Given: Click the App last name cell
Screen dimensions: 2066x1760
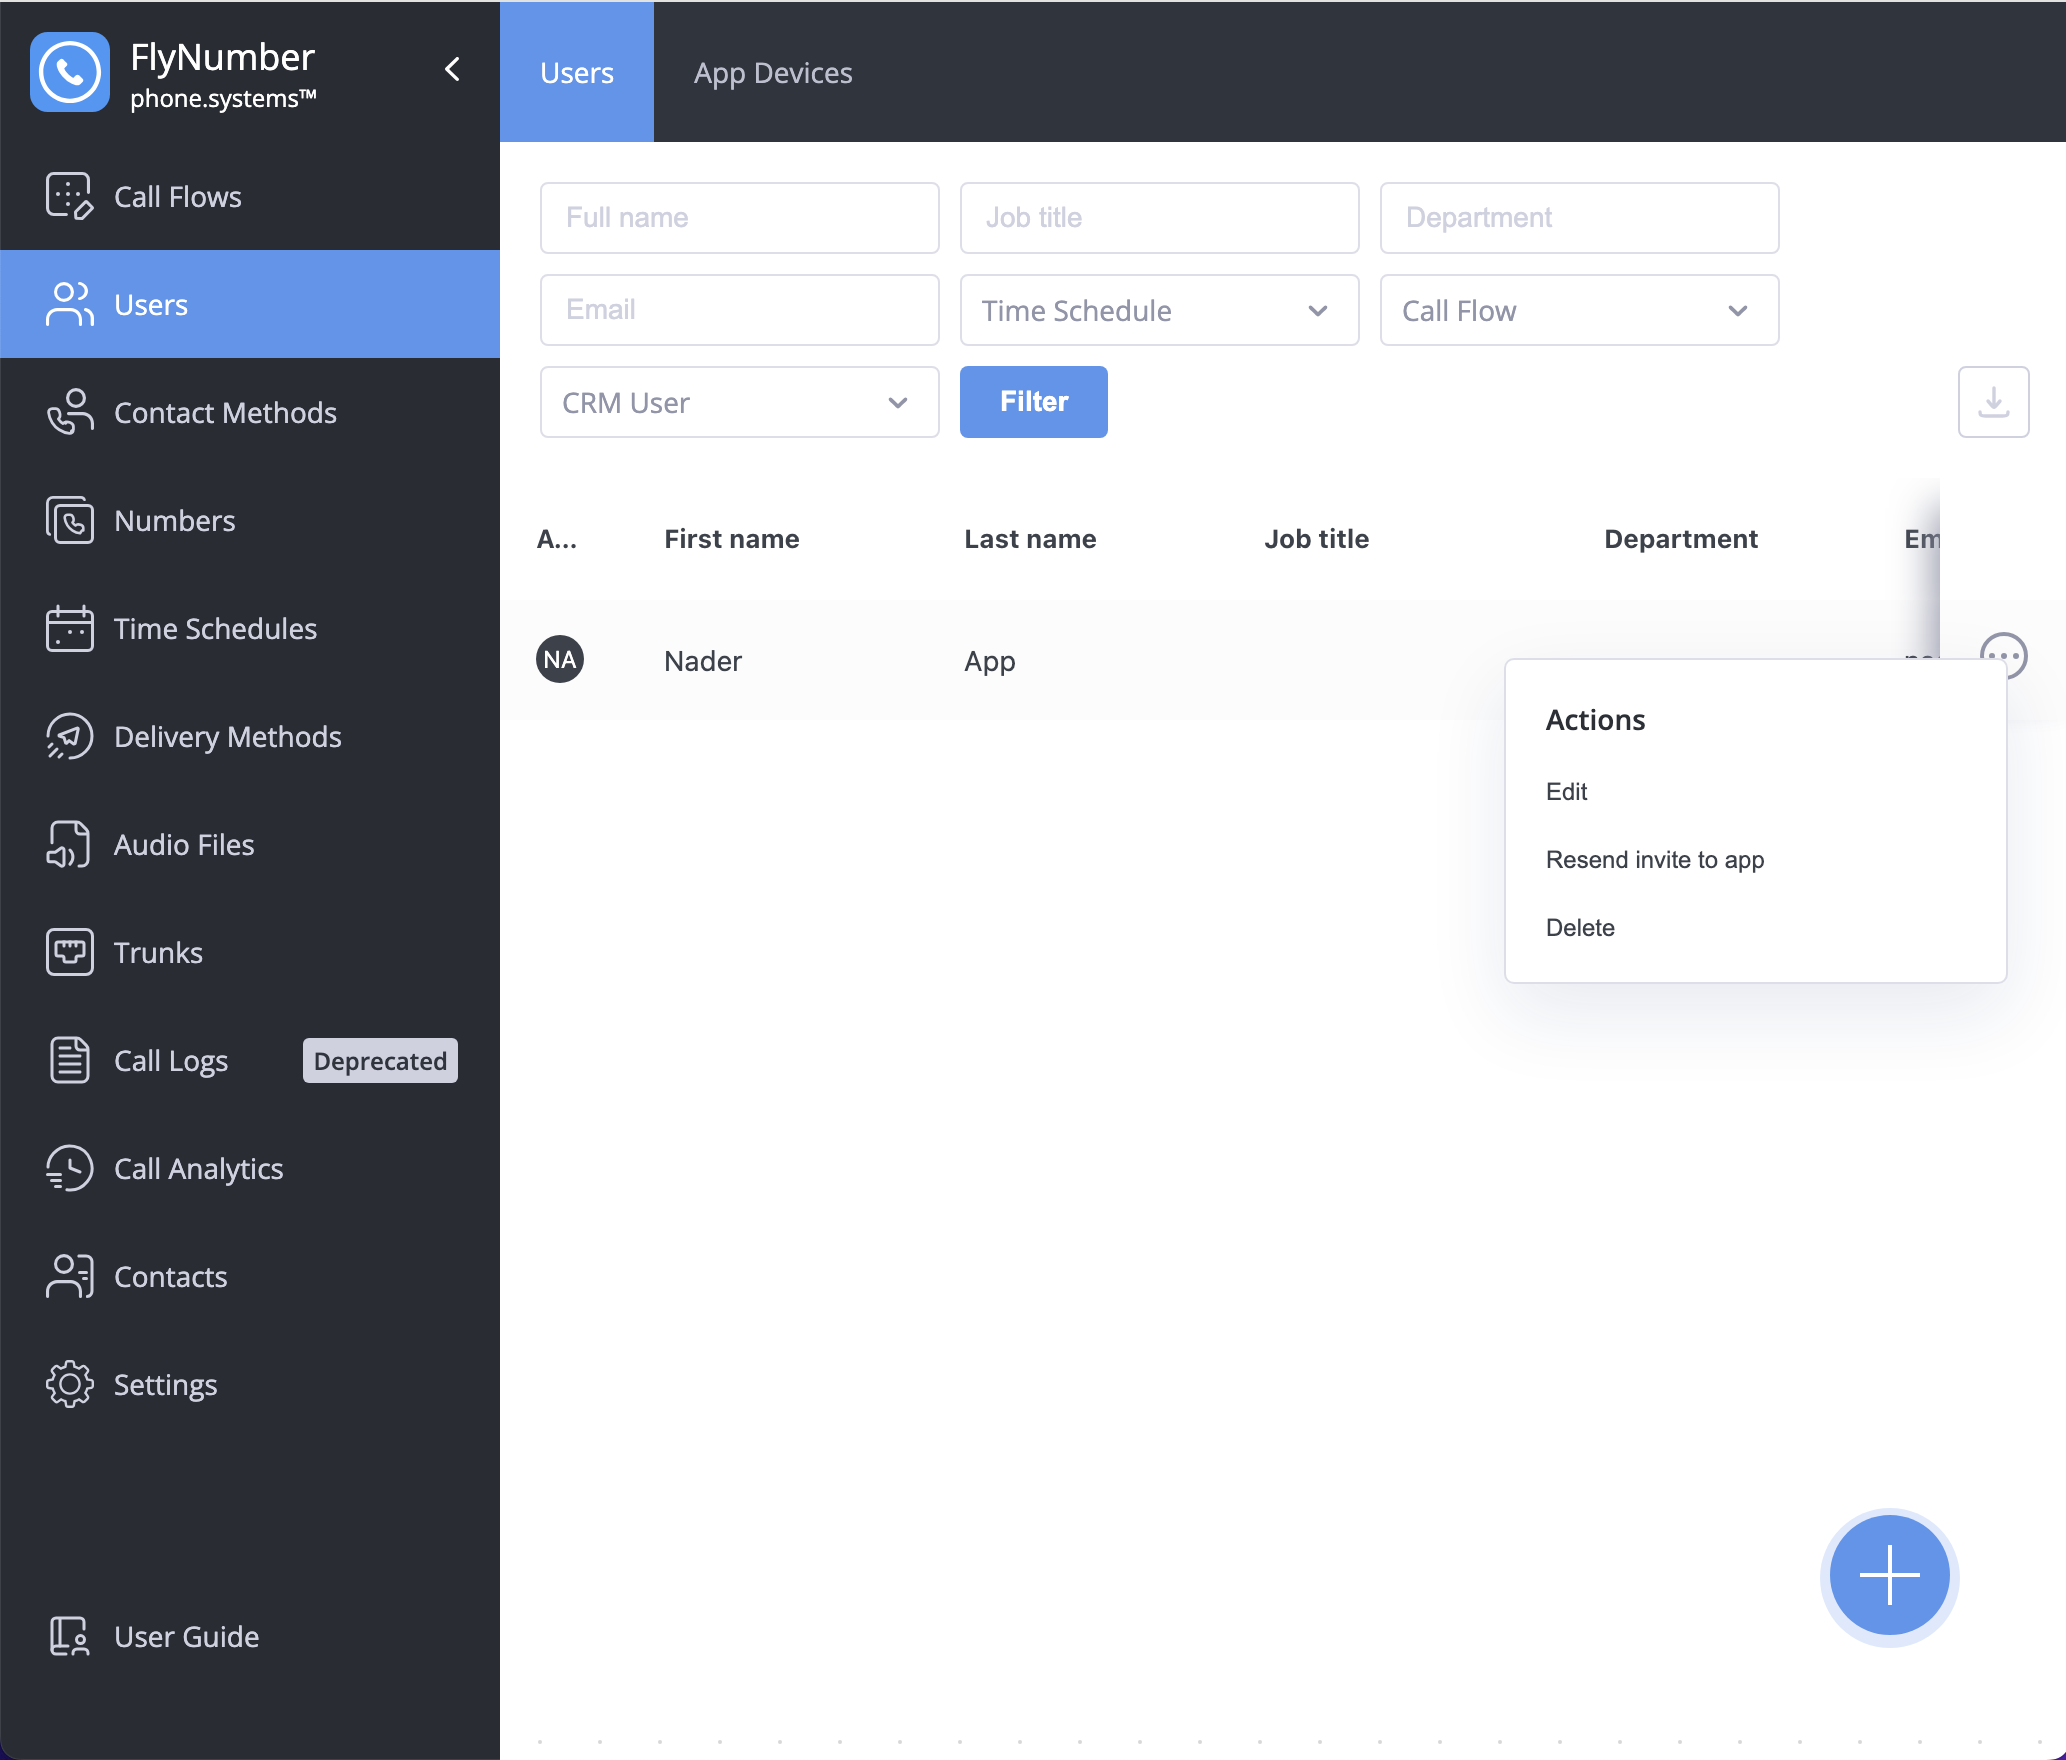Looking at the screenshot, I should [x=990, y=661].
